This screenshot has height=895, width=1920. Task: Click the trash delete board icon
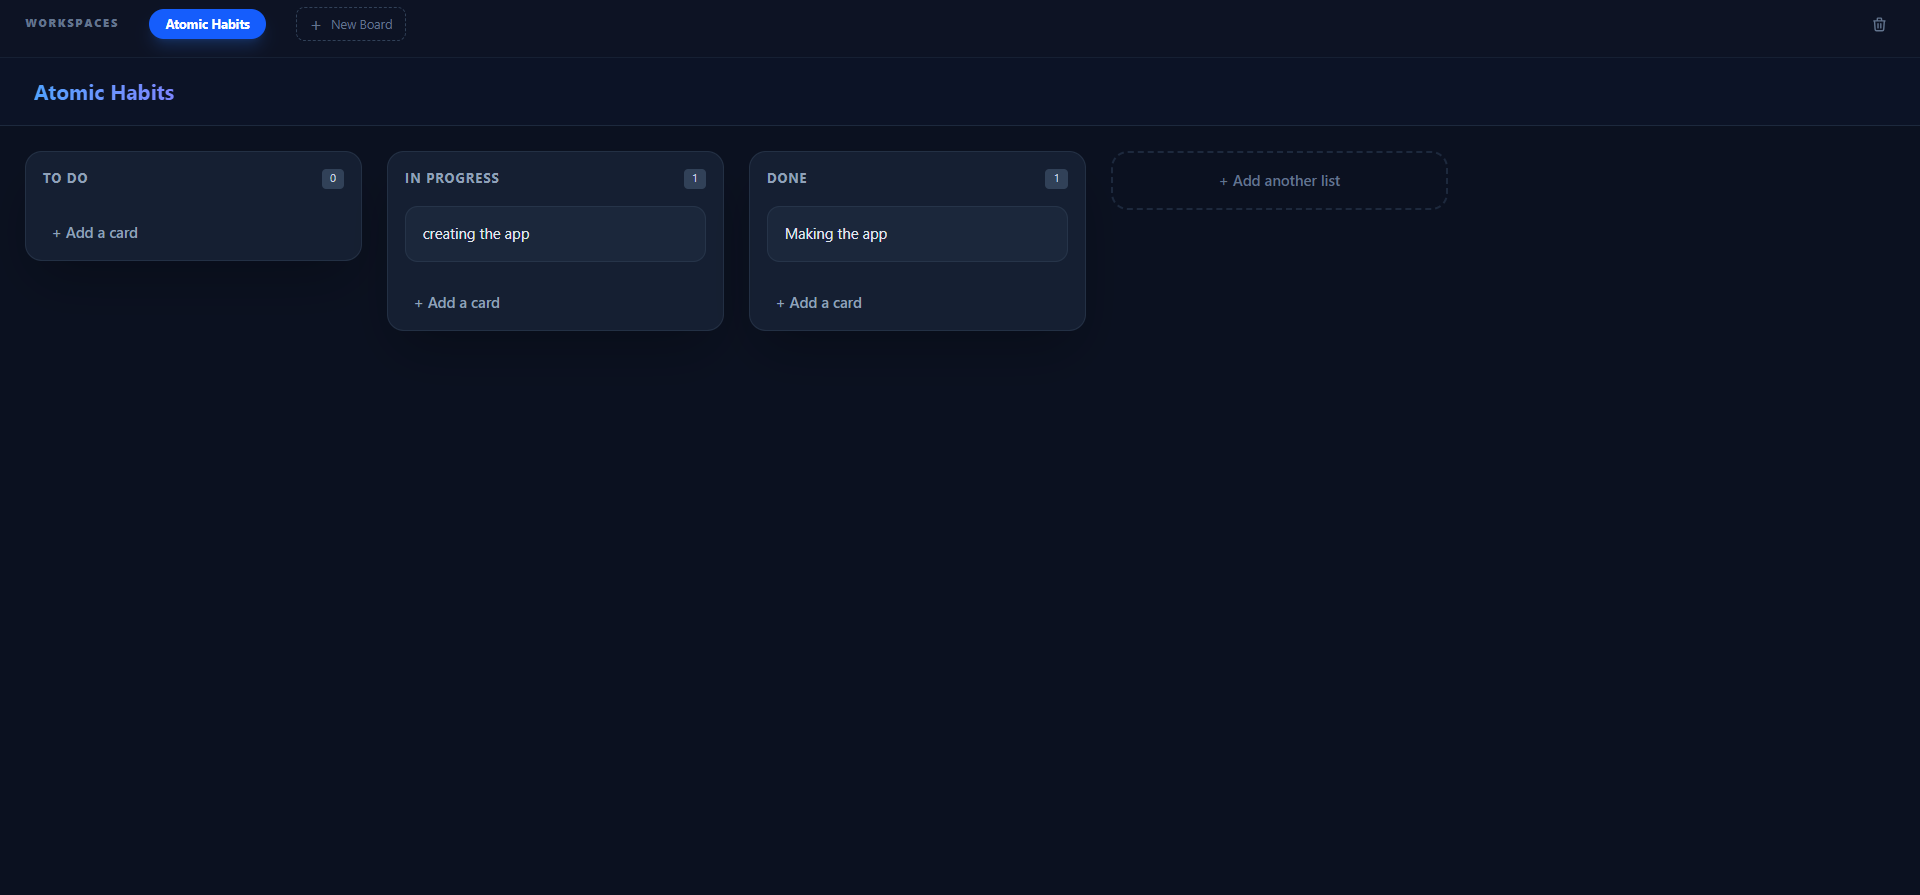coord(1879,24)
